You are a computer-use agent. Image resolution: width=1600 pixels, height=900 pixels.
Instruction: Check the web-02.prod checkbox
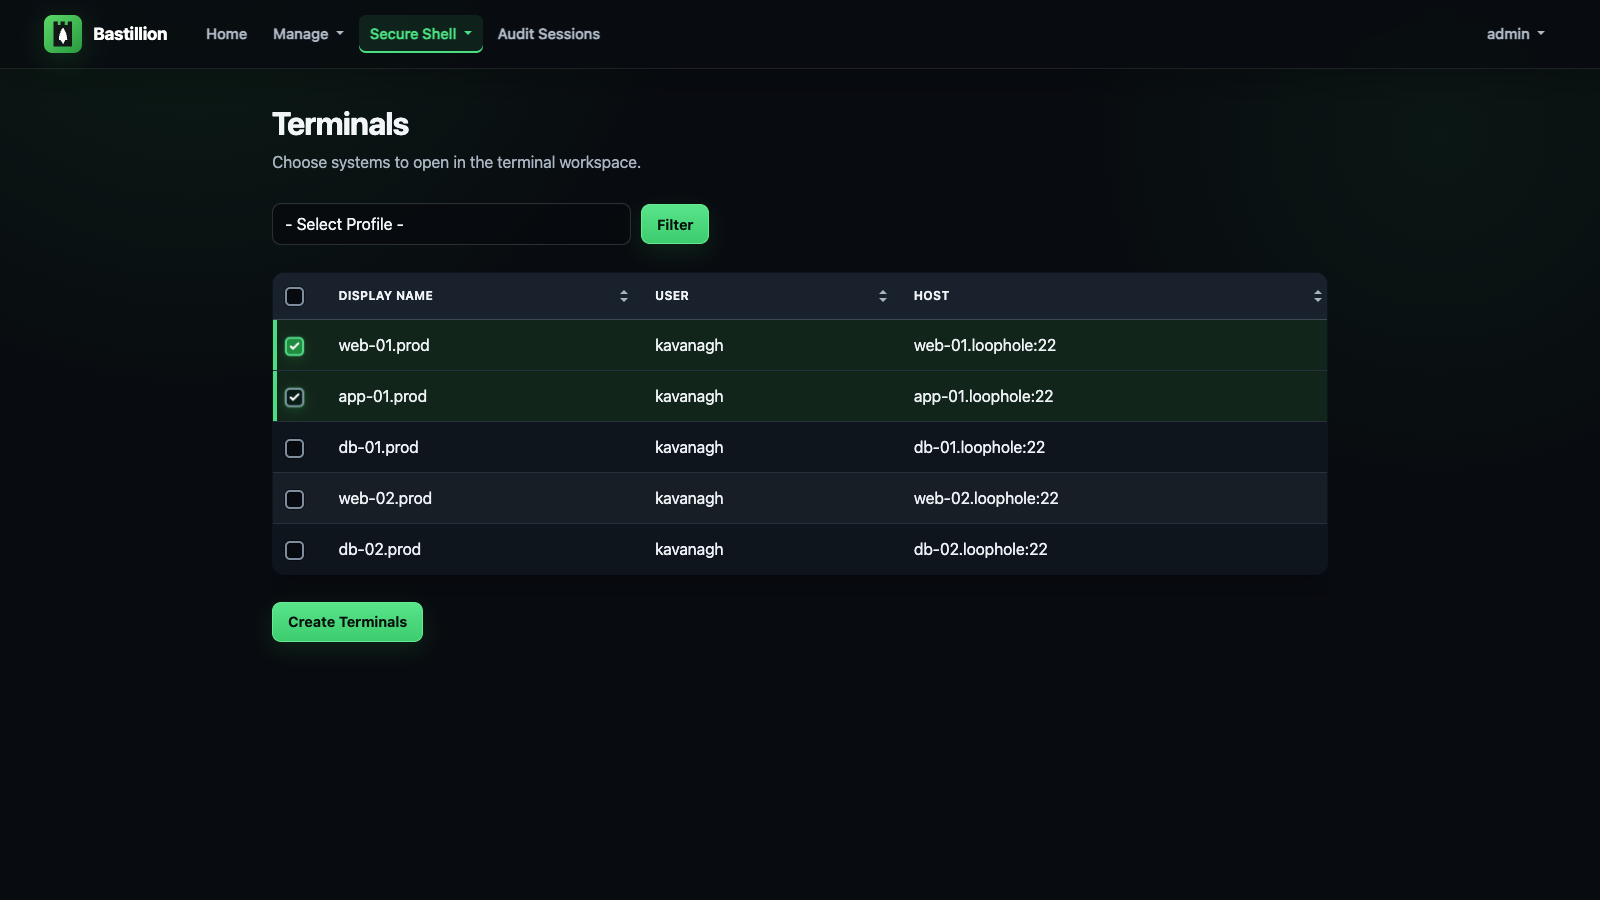click(294, 499)
